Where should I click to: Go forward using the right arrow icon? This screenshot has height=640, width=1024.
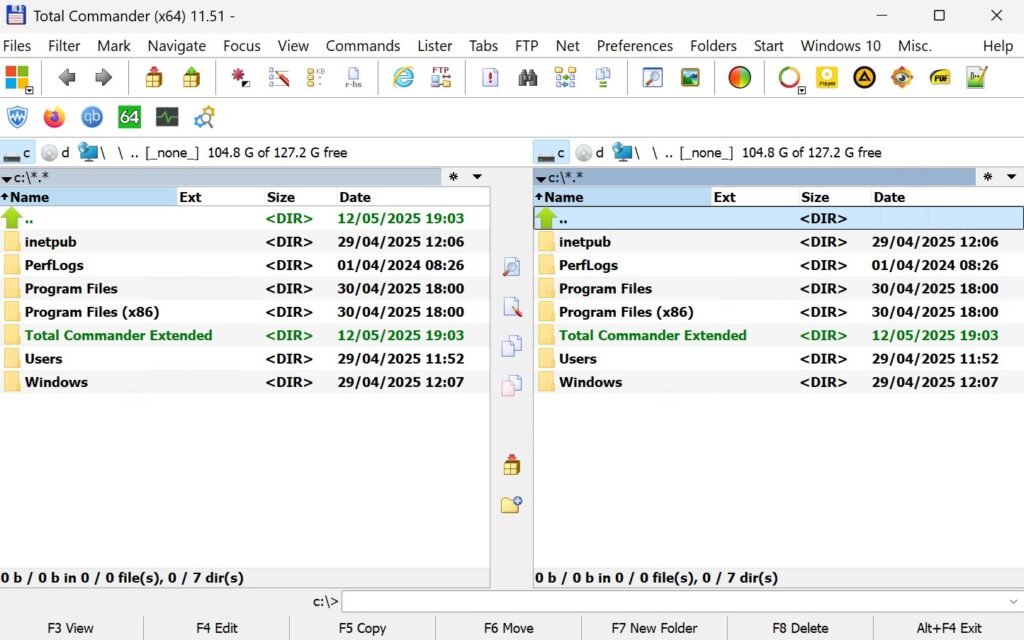103,78
